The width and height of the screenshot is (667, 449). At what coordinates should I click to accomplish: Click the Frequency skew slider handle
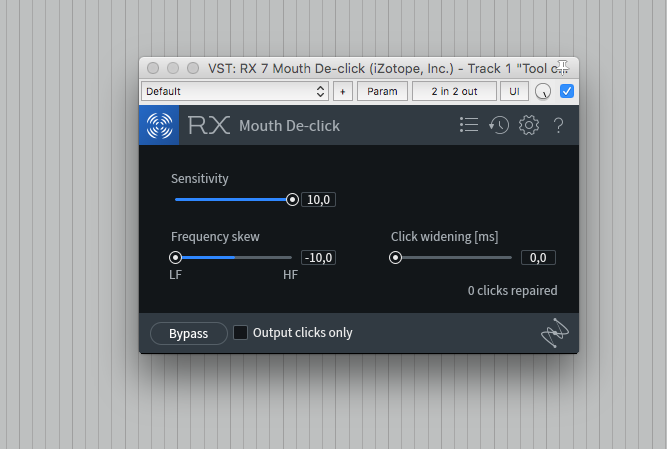click(x=175, y=257)
